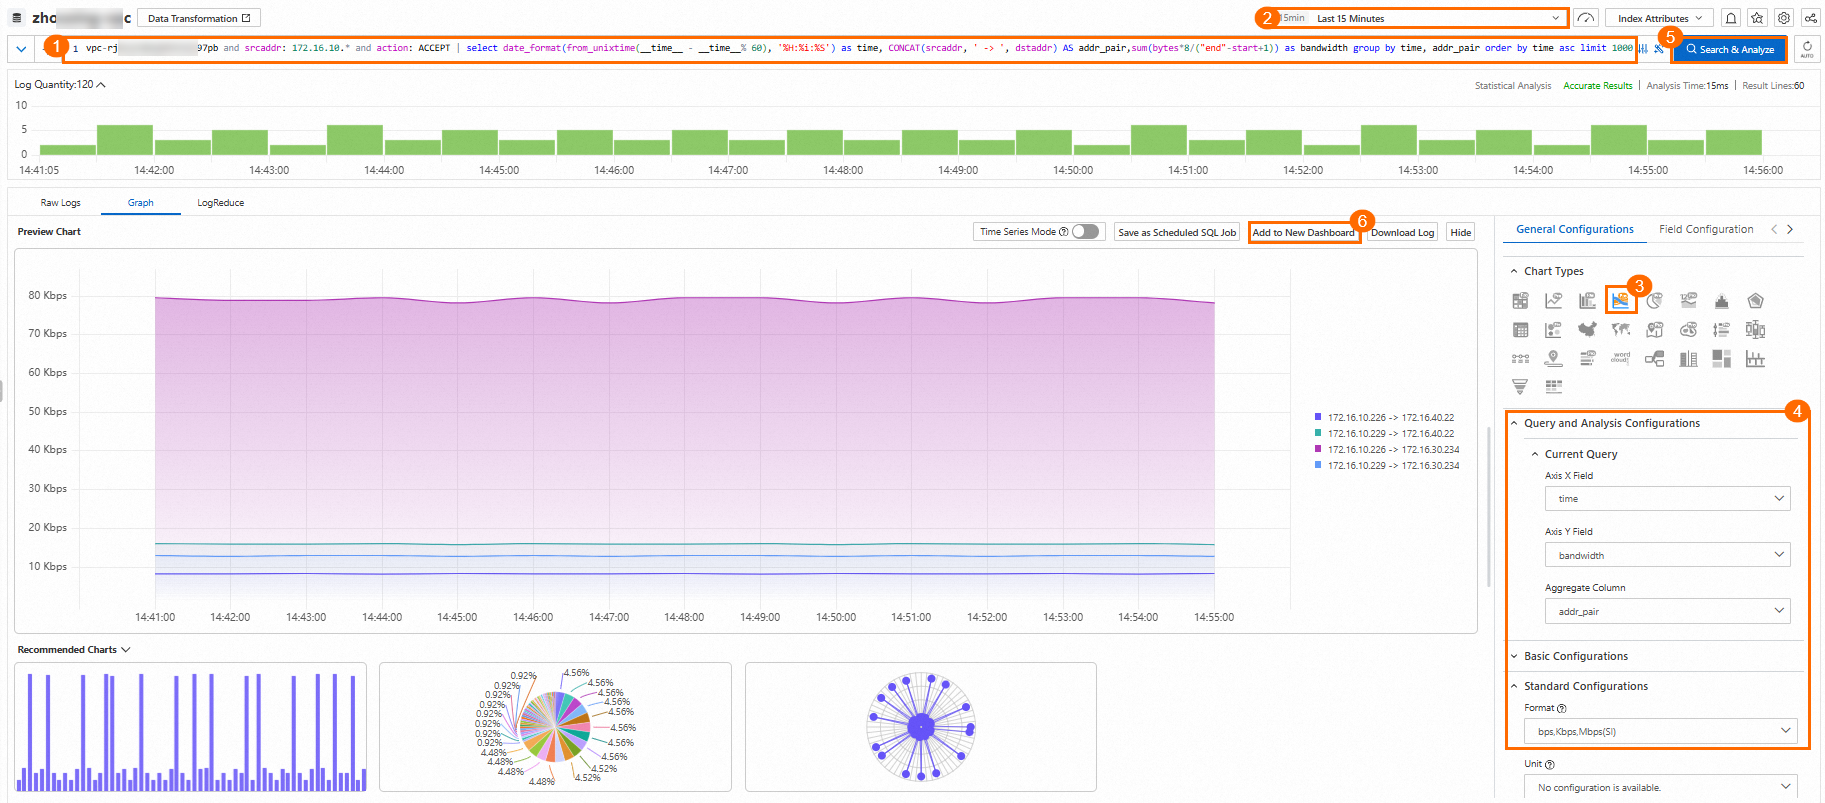Click the Search & Analyze button
Viewport: 1825px width, 803px height.
1729,49
